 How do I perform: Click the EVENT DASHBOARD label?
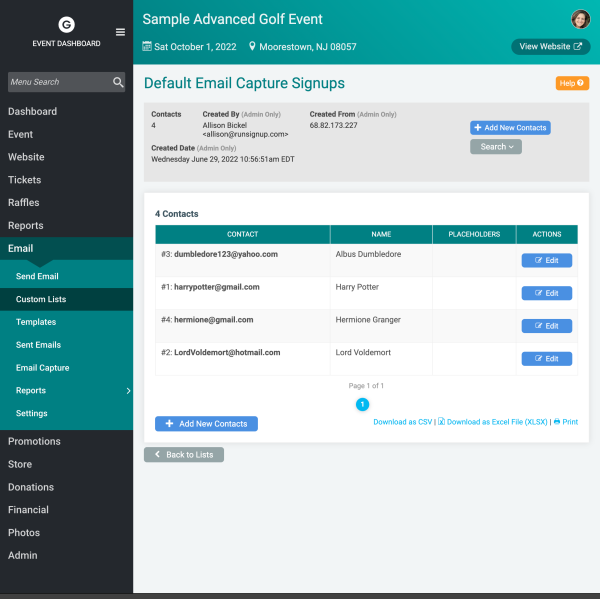pos(66,44)
